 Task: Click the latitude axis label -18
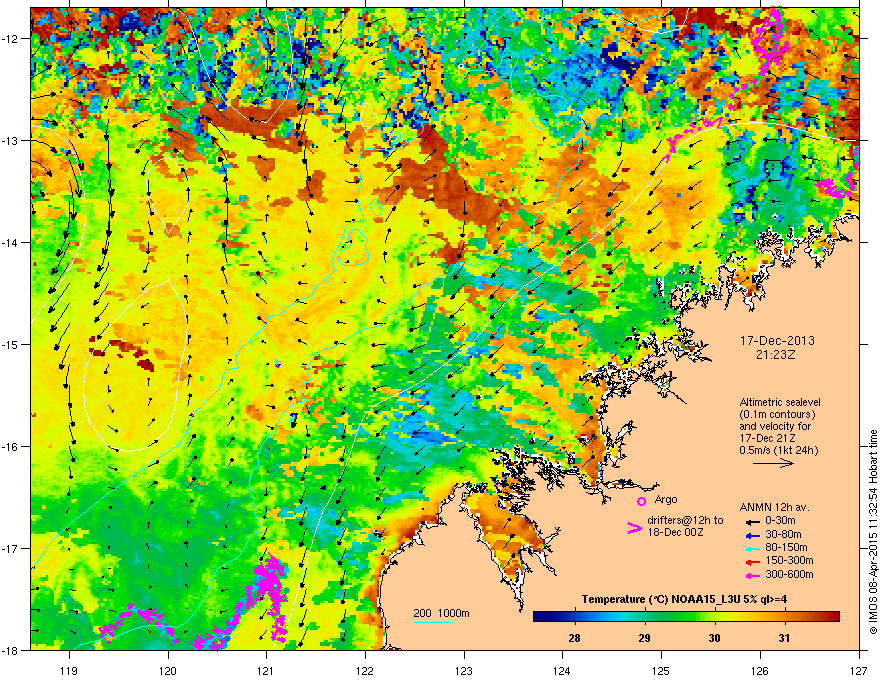pyautogui.click(x=10, y=650)
